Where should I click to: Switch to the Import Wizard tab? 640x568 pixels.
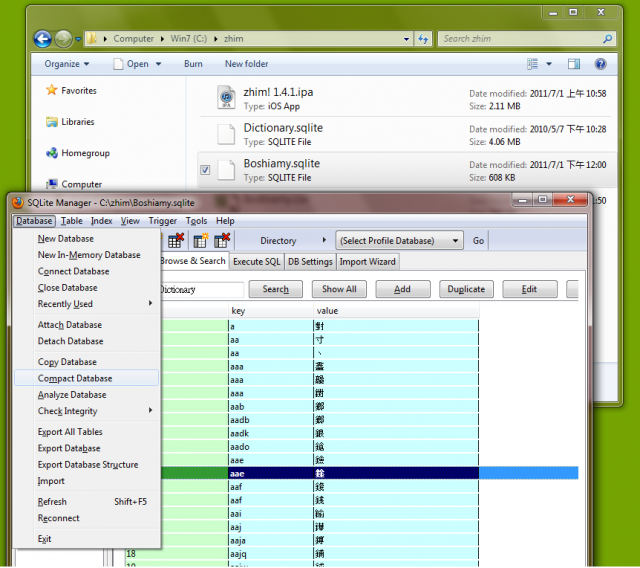click(x=367, y=262)
